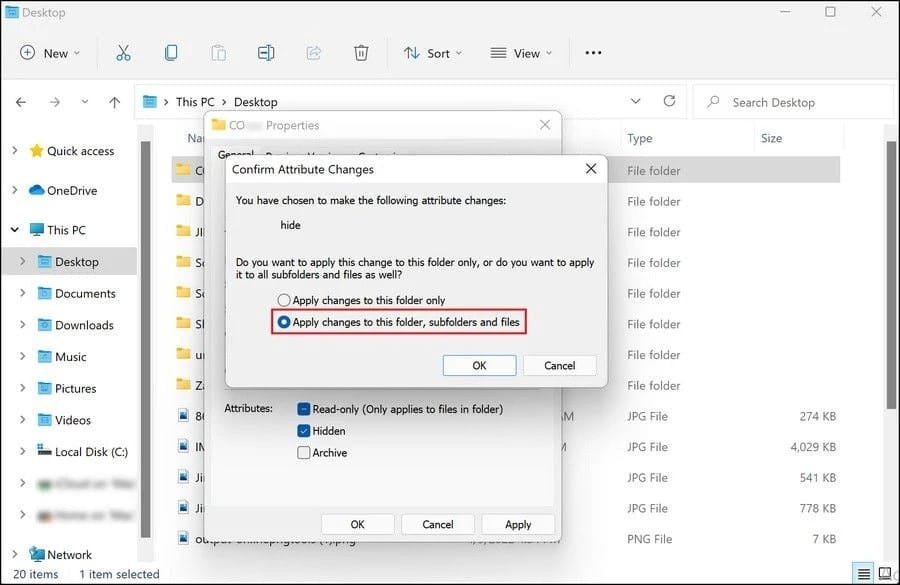Confirm attribute changes with OK

point(479,365)
